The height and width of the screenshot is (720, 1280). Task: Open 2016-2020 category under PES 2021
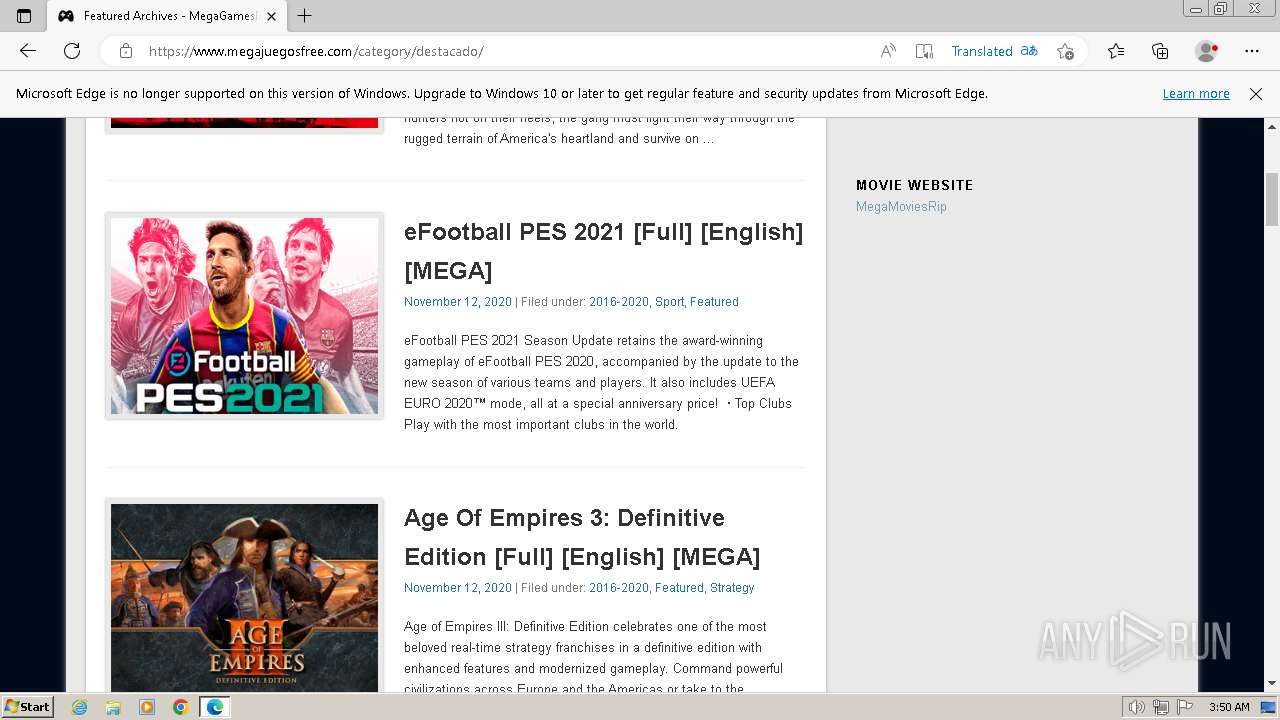619,302
